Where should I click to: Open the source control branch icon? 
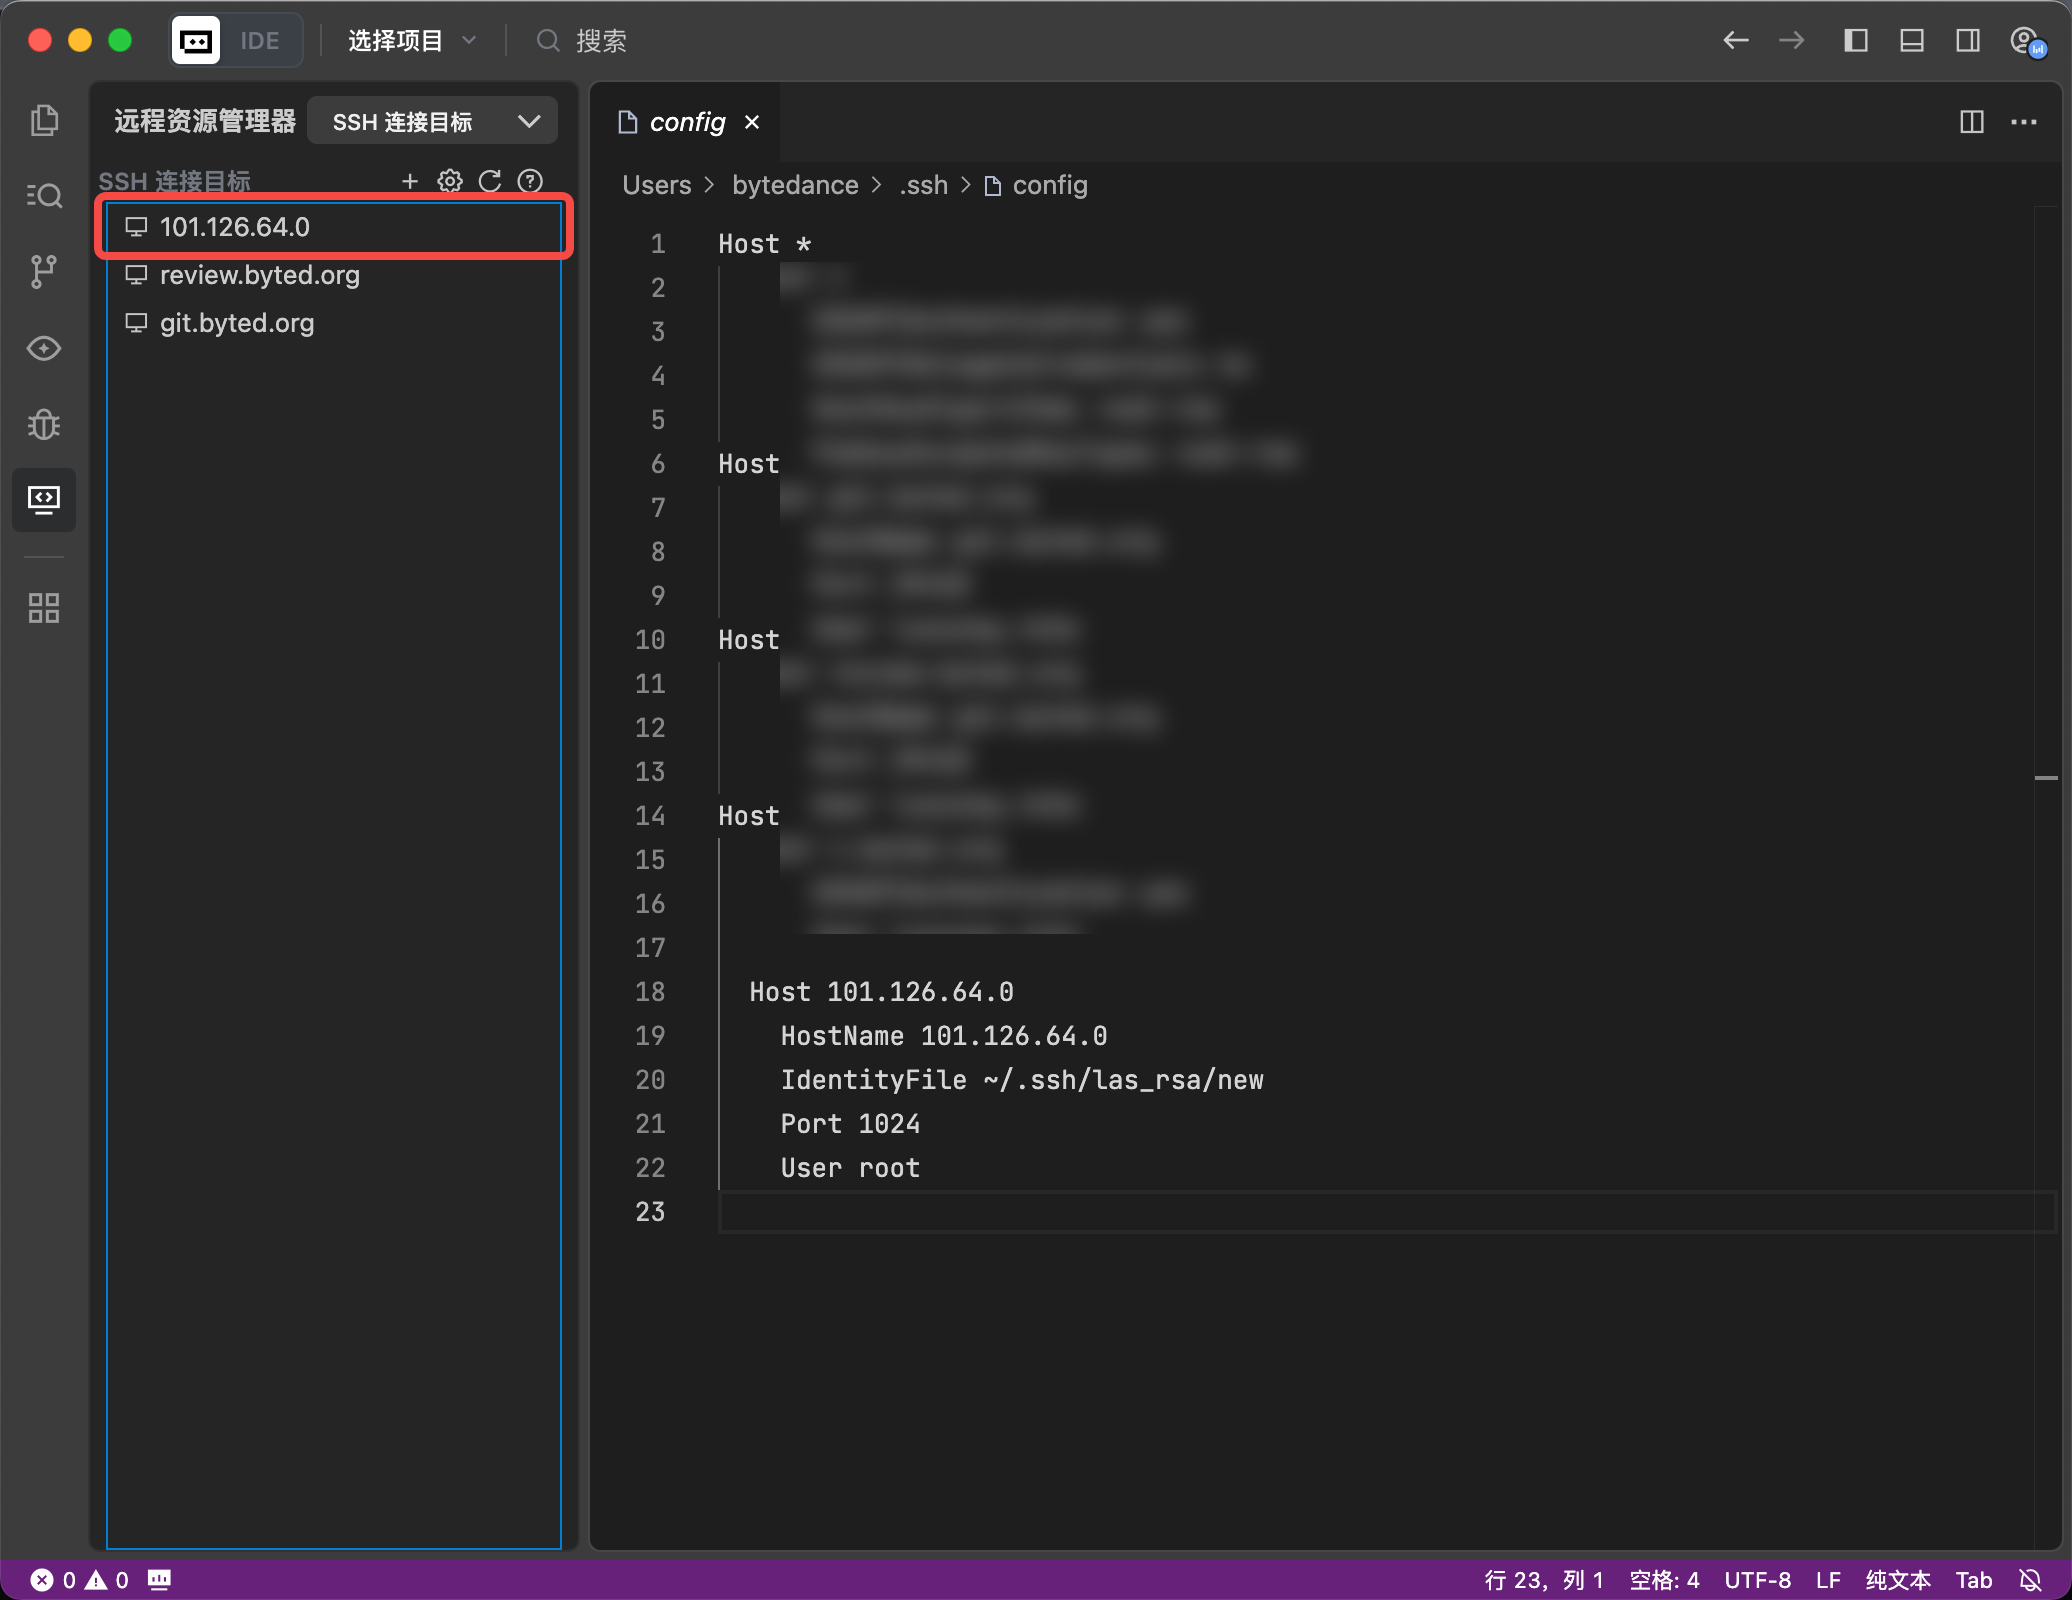tap(44, 271)
